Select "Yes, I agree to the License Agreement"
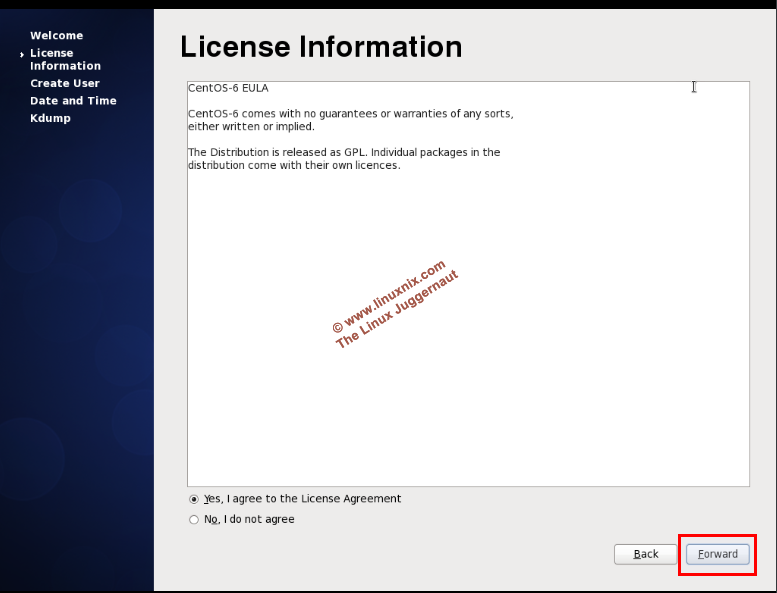Viewport: 777px width, 593px height. click(x=194, y=499)
